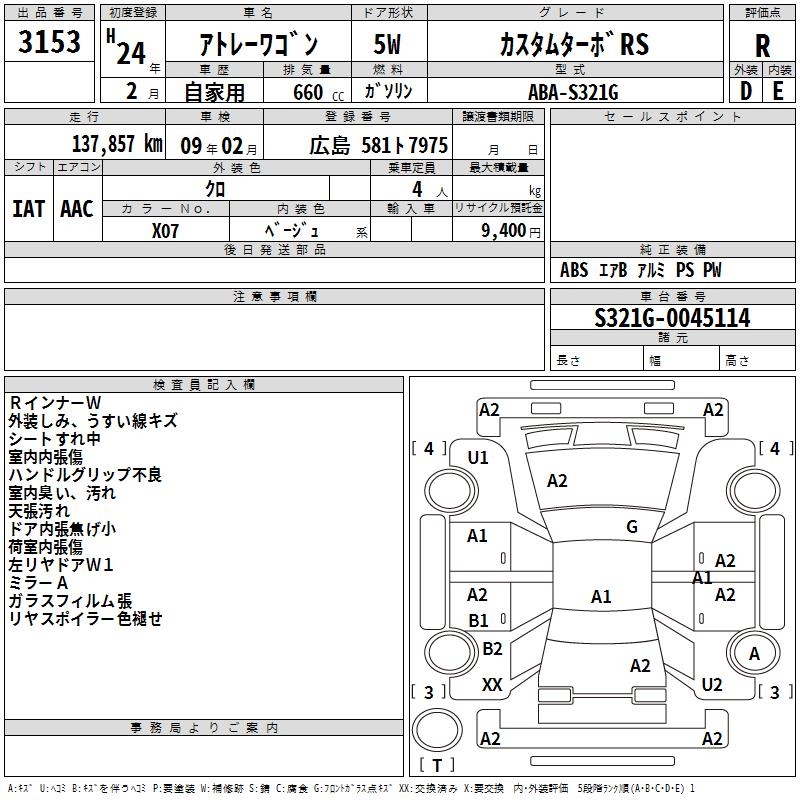The width and height of the screenshot is (800, 800).
Task: Click the damage code legend at bottom
Action: 351,789
